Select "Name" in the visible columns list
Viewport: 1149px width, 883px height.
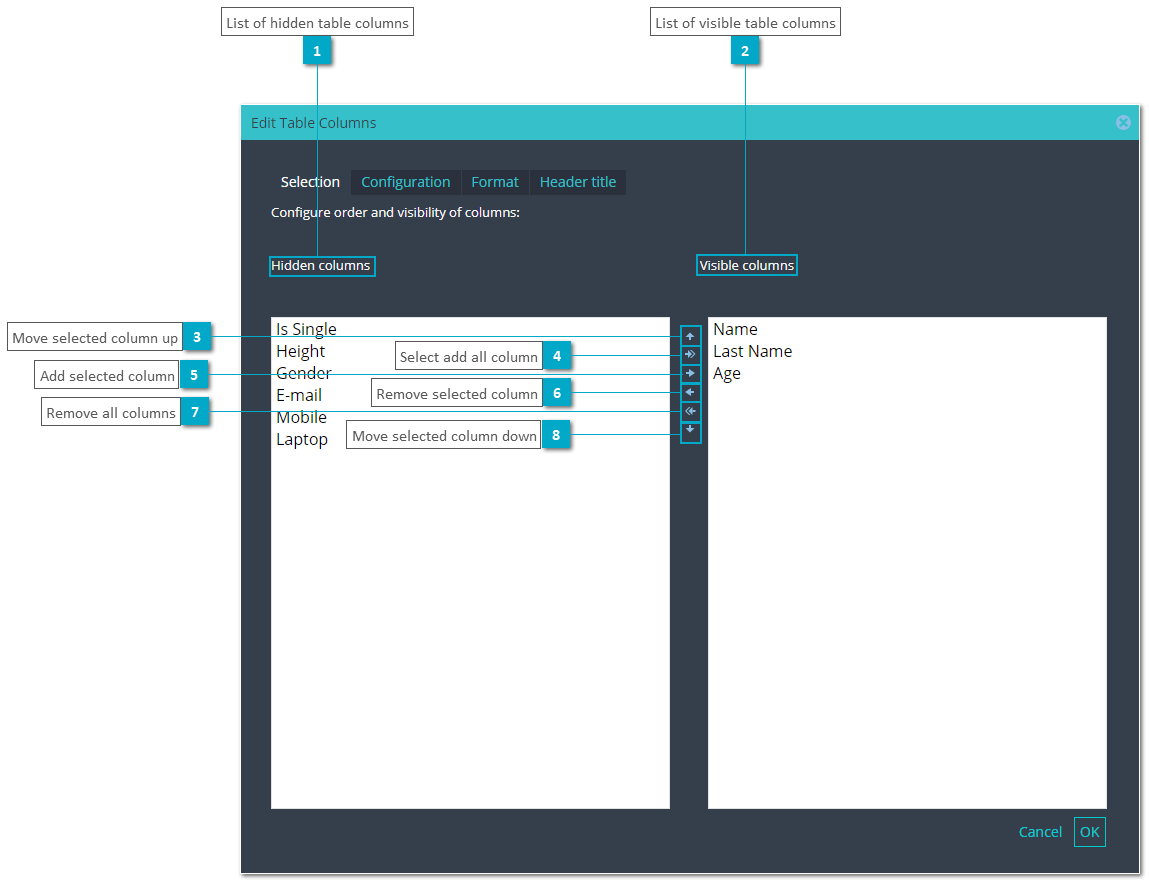[x=735, y=329]
